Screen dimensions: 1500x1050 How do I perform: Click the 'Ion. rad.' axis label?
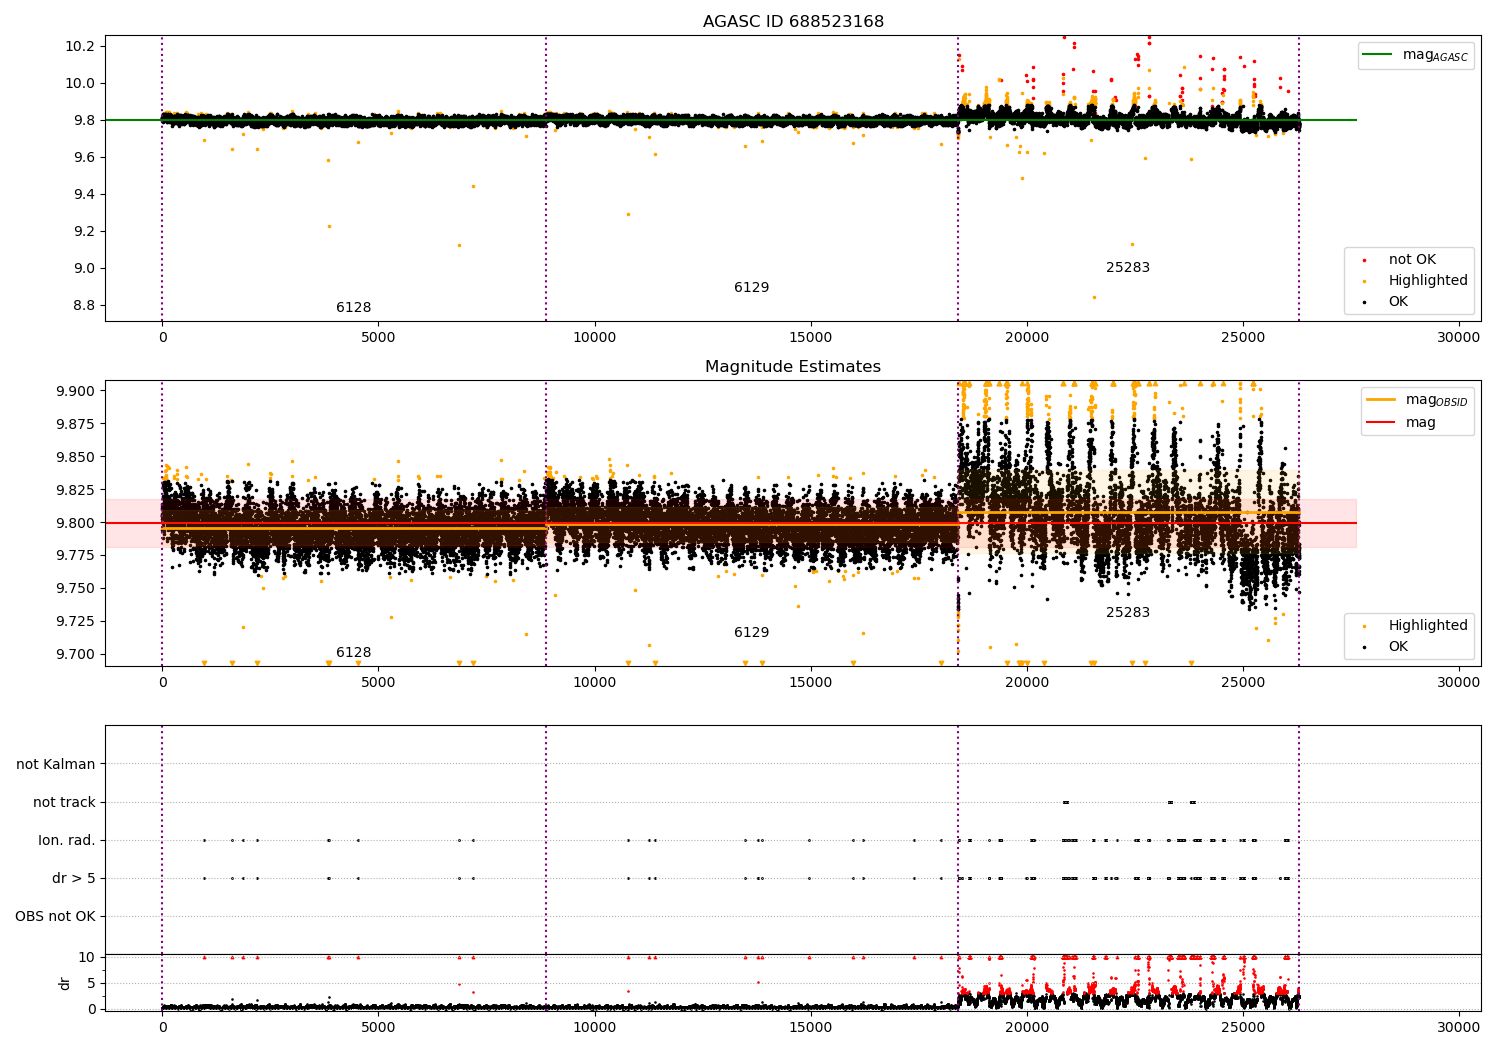point(67,841)
